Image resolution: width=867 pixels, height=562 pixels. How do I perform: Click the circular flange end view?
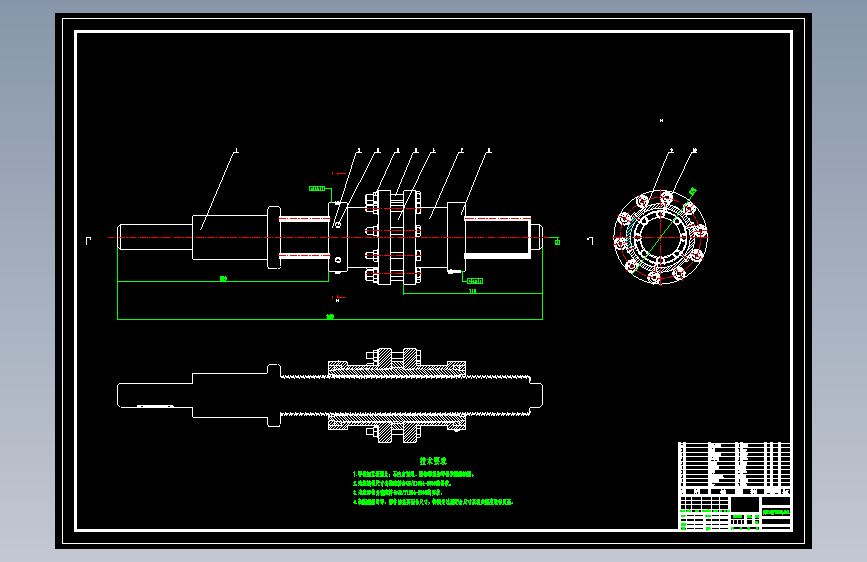[x=661, y=237]
